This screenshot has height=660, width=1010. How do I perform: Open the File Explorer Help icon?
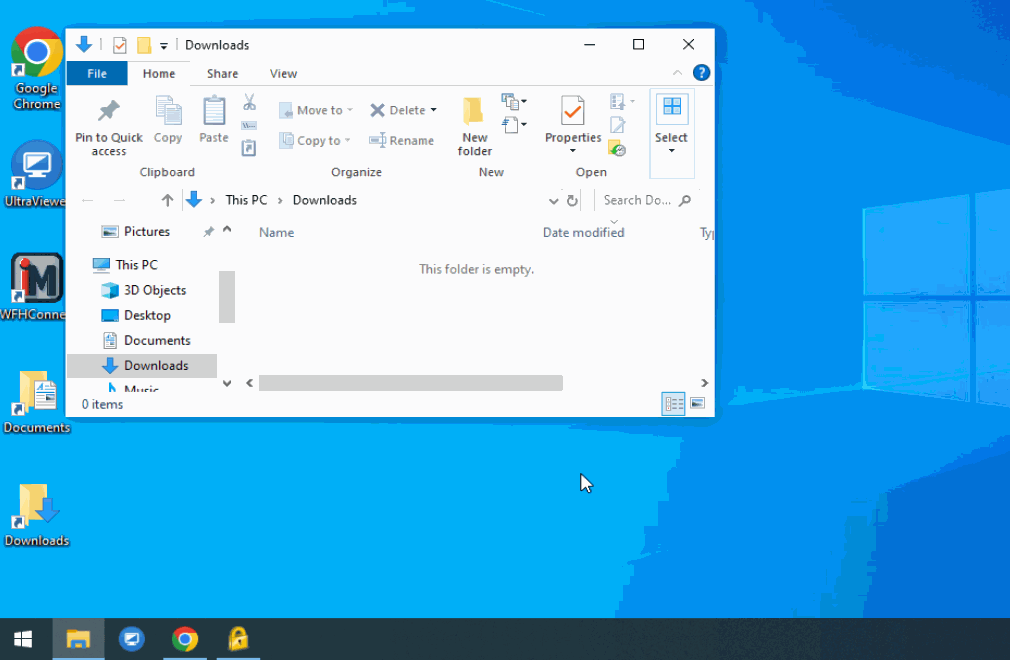pyautogui.click(x=701, y=73)
